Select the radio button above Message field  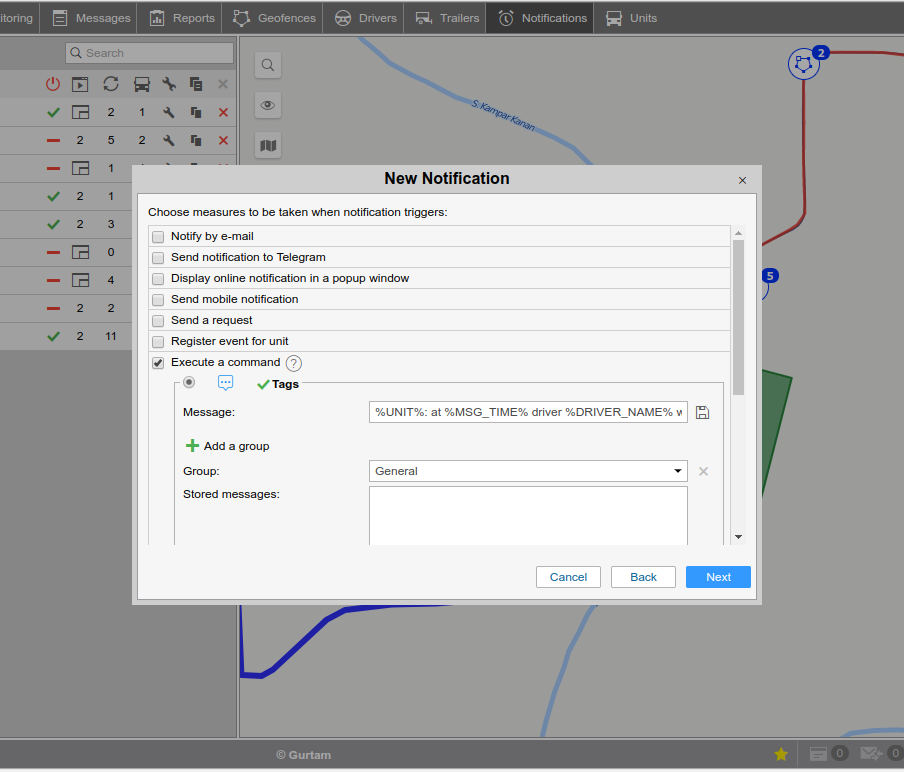tap(189, 383)
